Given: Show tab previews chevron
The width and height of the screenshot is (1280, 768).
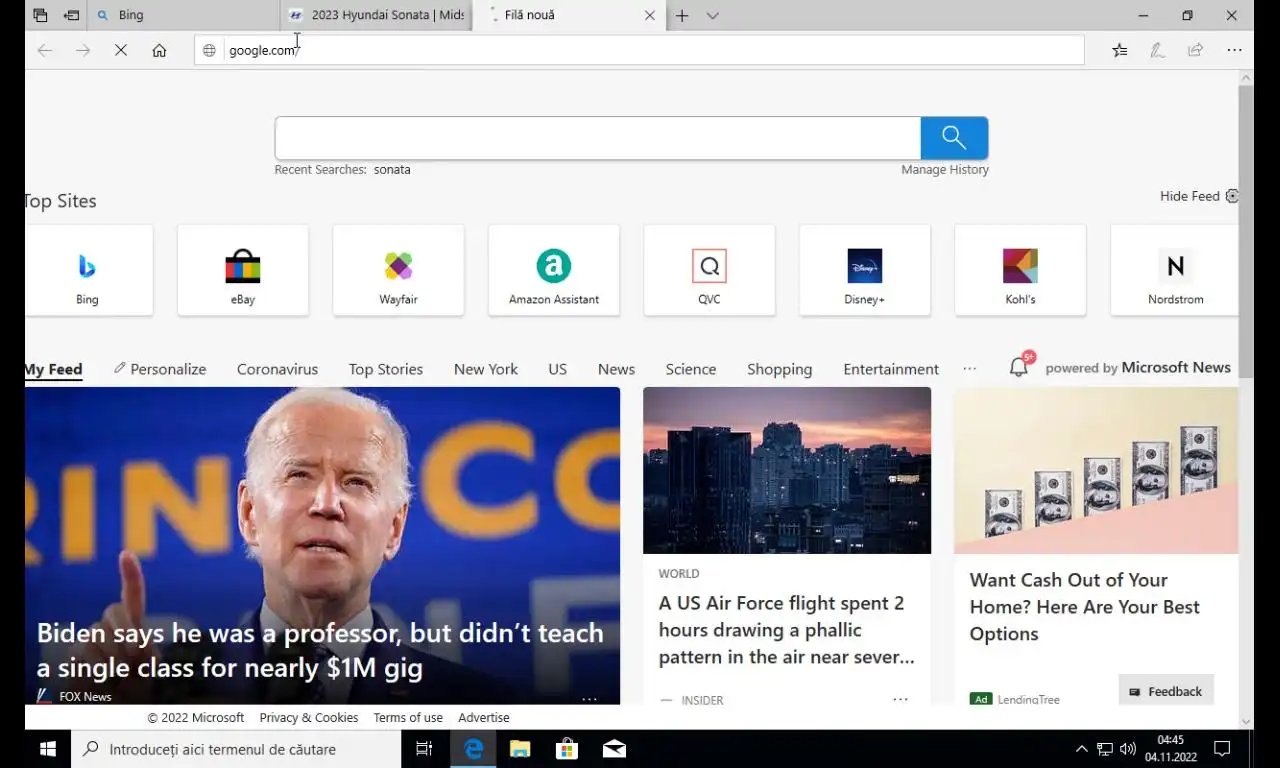Looking at the screenshot, I should click(712, 15).
